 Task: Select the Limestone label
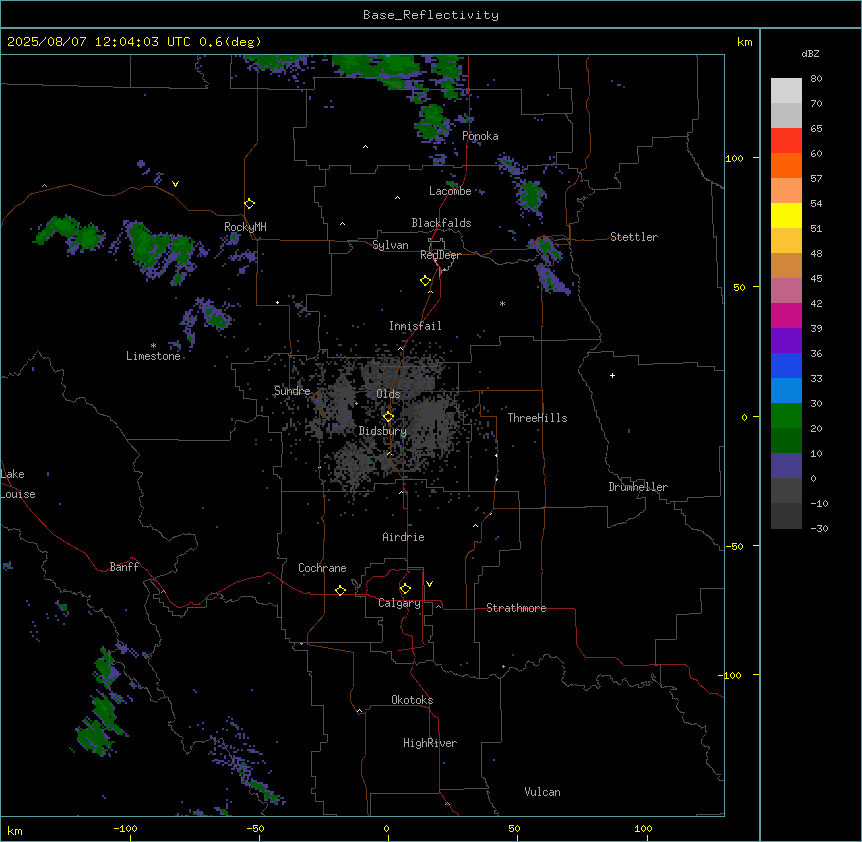pos(153,356)
